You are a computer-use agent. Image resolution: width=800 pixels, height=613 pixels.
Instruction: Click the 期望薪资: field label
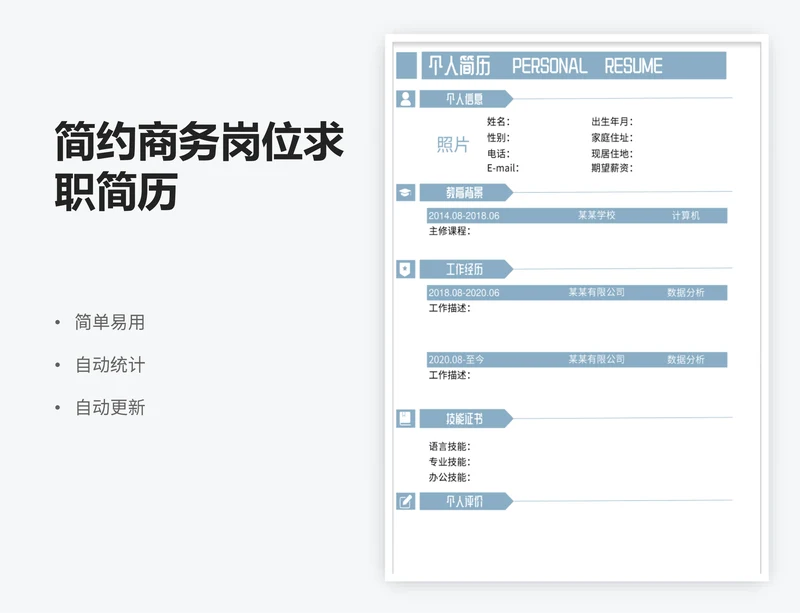click(612, 168)
